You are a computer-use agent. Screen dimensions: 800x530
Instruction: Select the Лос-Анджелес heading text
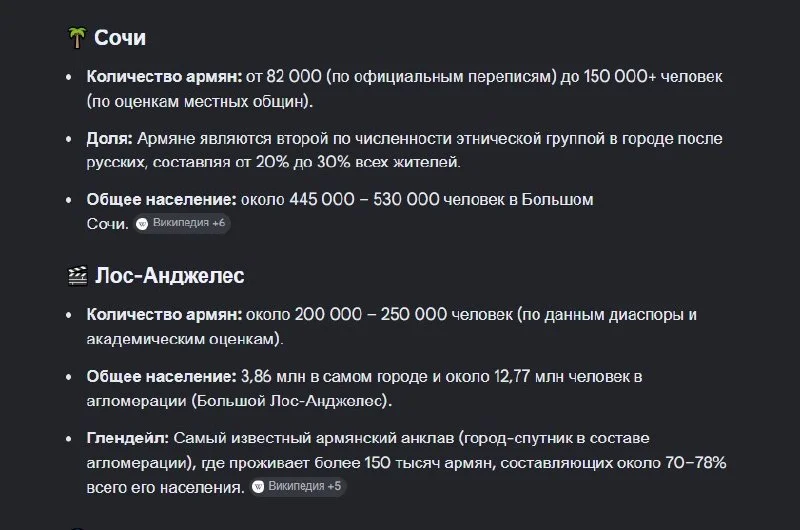pos(169,276)
